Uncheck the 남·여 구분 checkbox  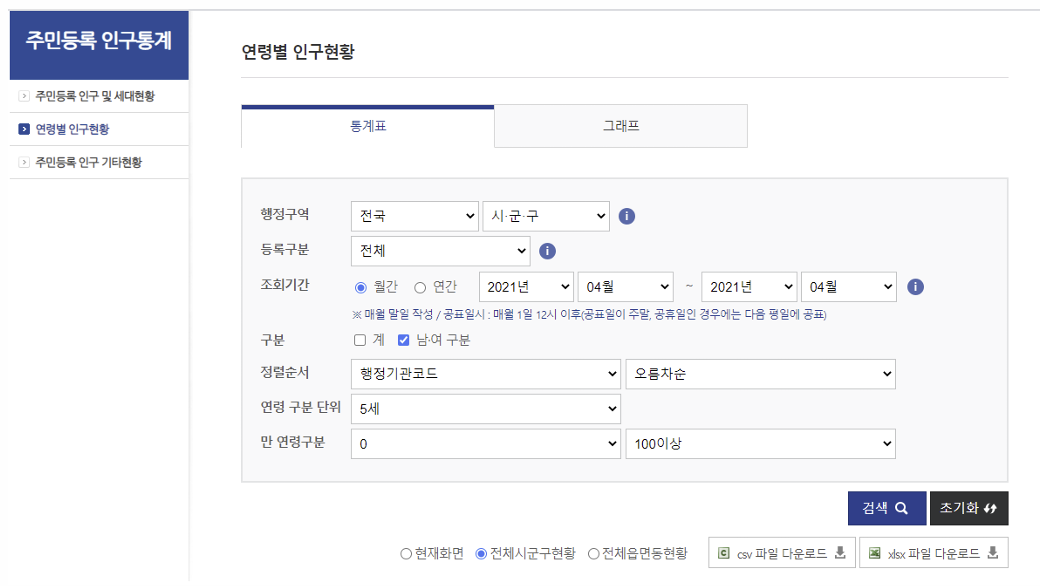(x=403, y=340)
